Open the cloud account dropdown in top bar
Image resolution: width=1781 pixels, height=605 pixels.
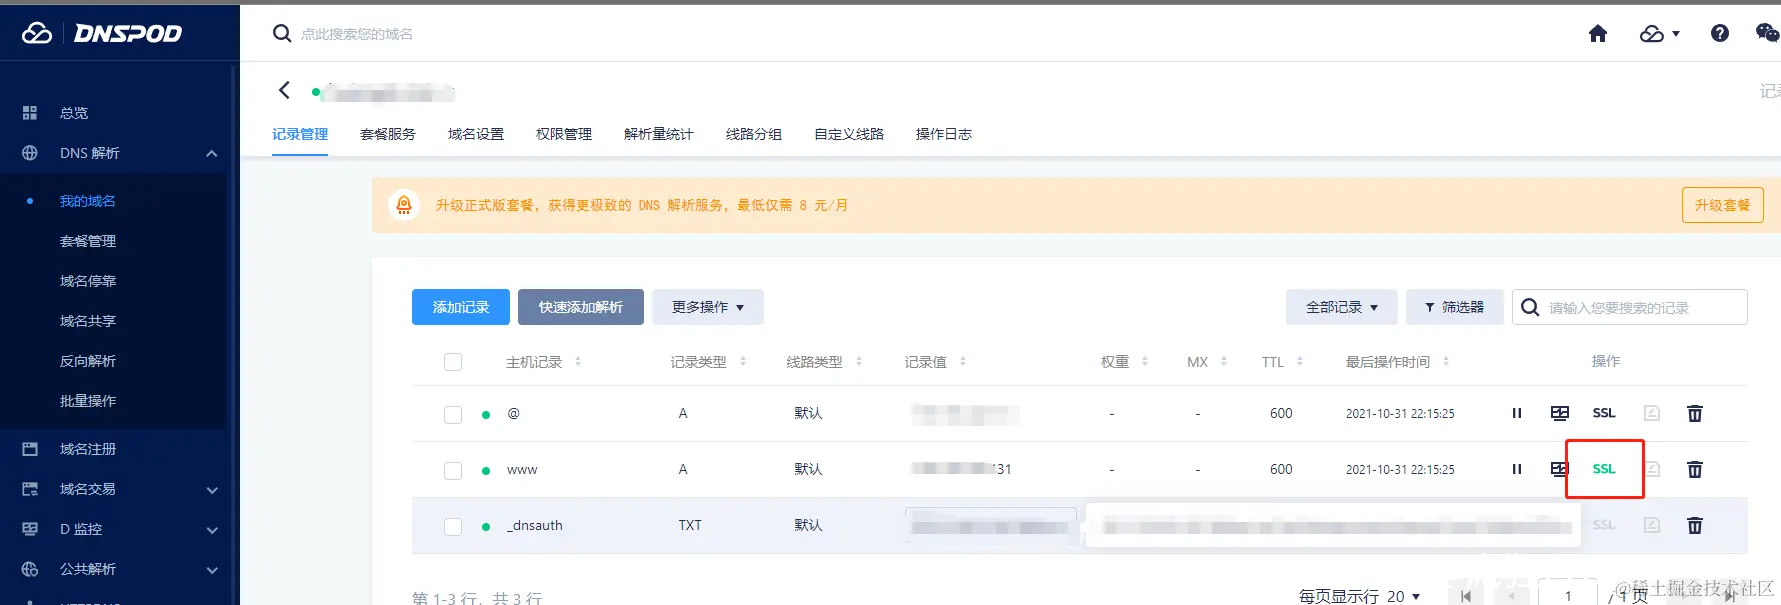pyautogui.click(x=1660, y=34)
